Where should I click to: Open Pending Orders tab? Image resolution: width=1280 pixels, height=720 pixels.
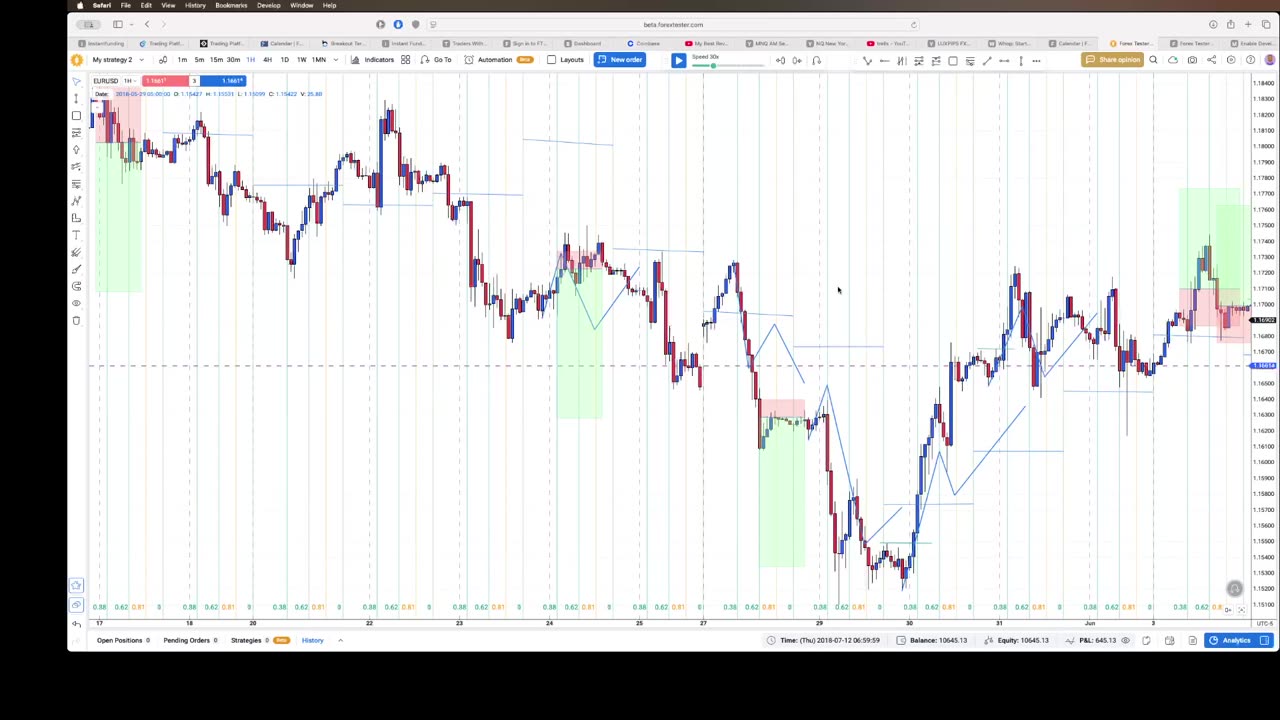190,640
